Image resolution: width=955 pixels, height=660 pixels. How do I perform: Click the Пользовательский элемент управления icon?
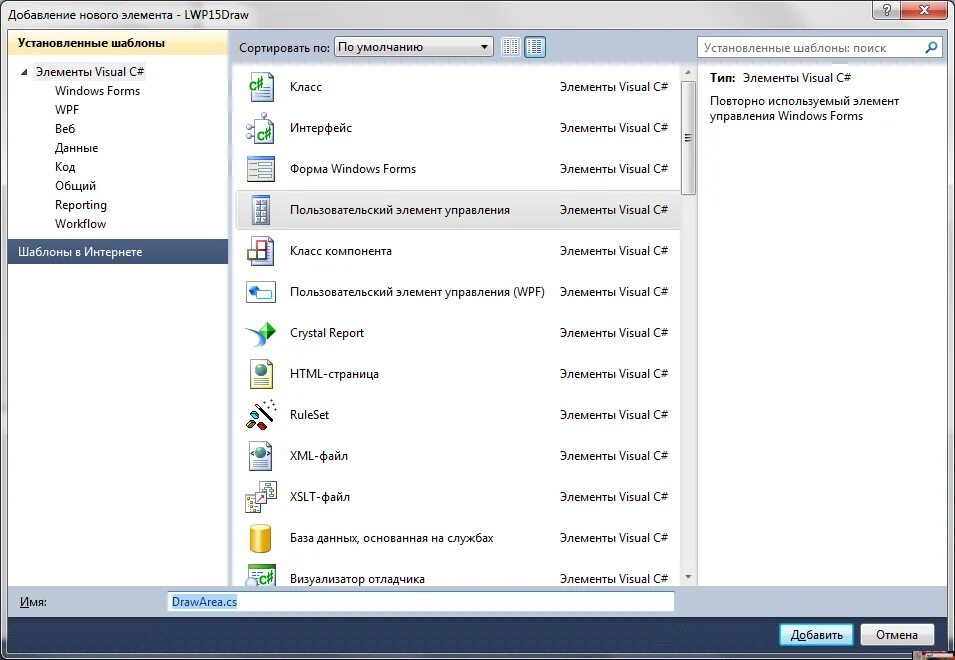point(261,210)
